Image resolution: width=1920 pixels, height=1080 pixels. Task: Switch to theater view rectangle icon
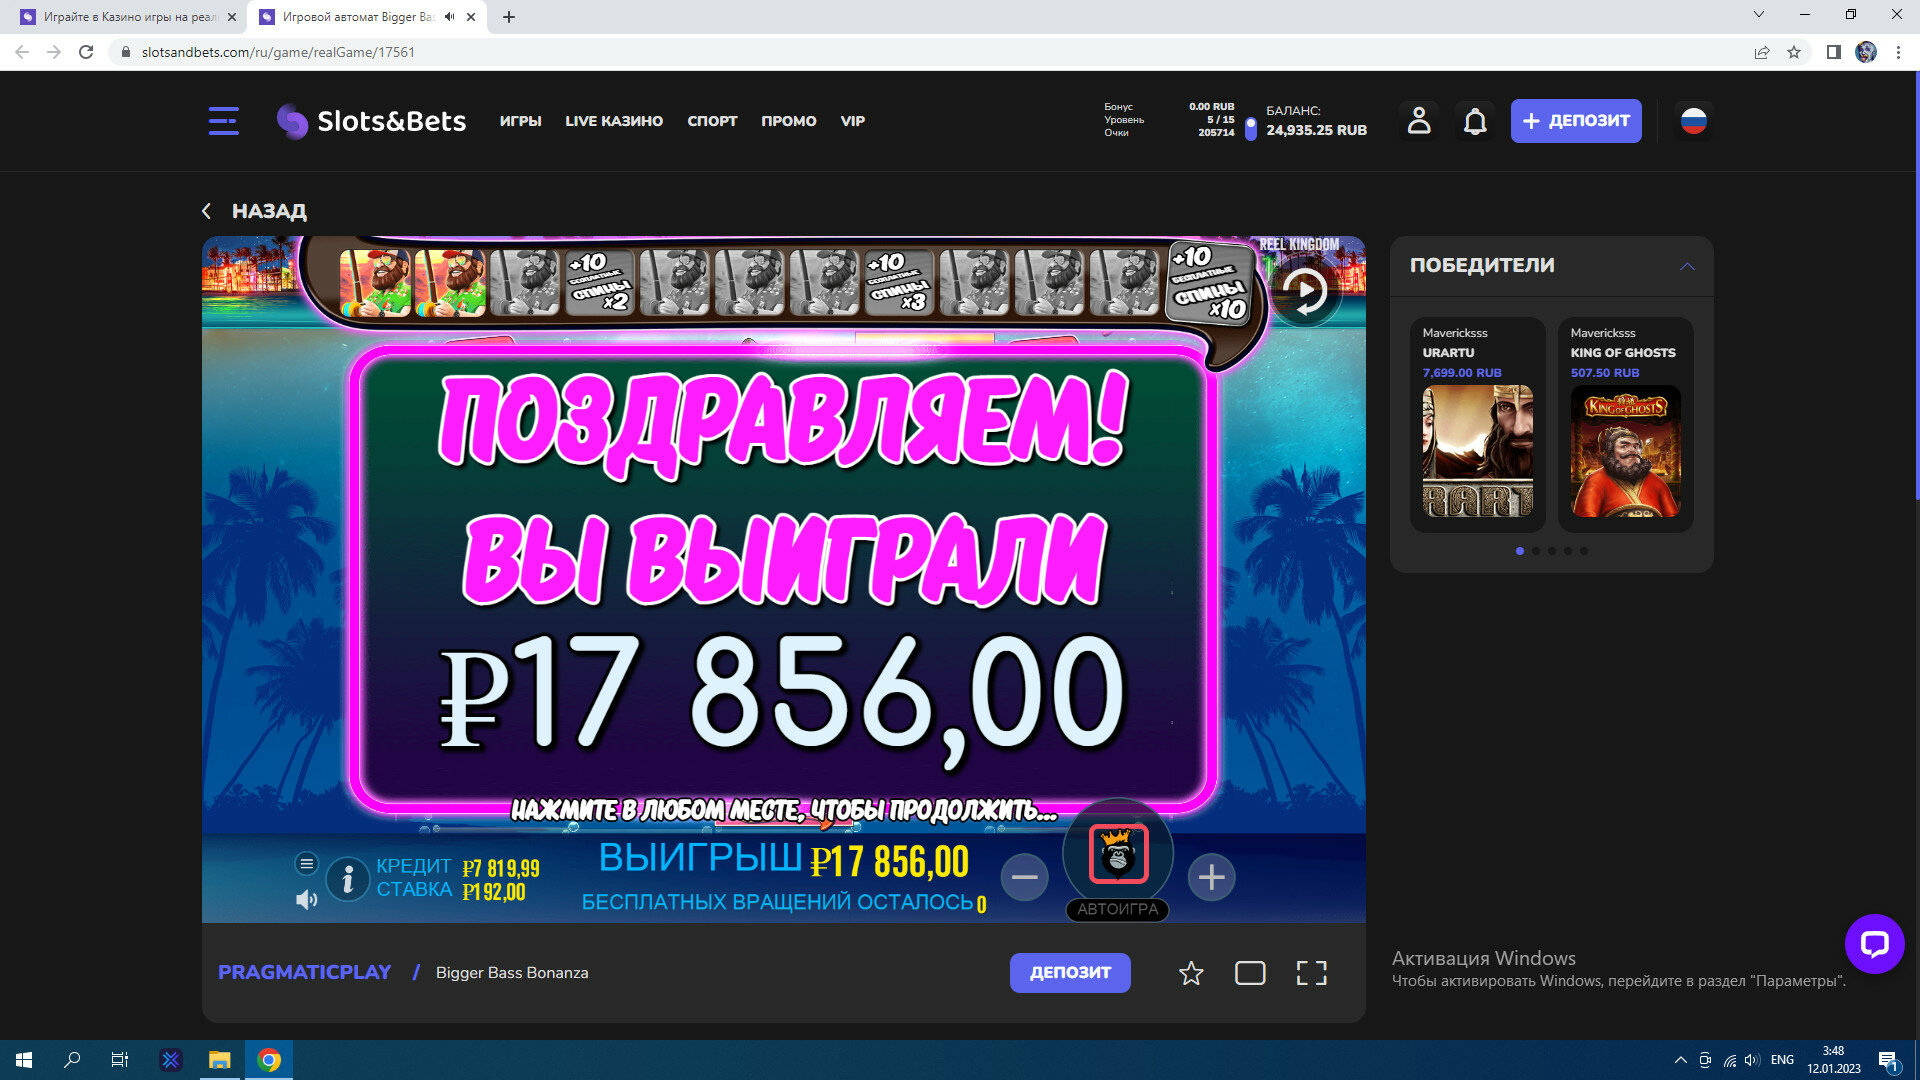click(1250, 973)
